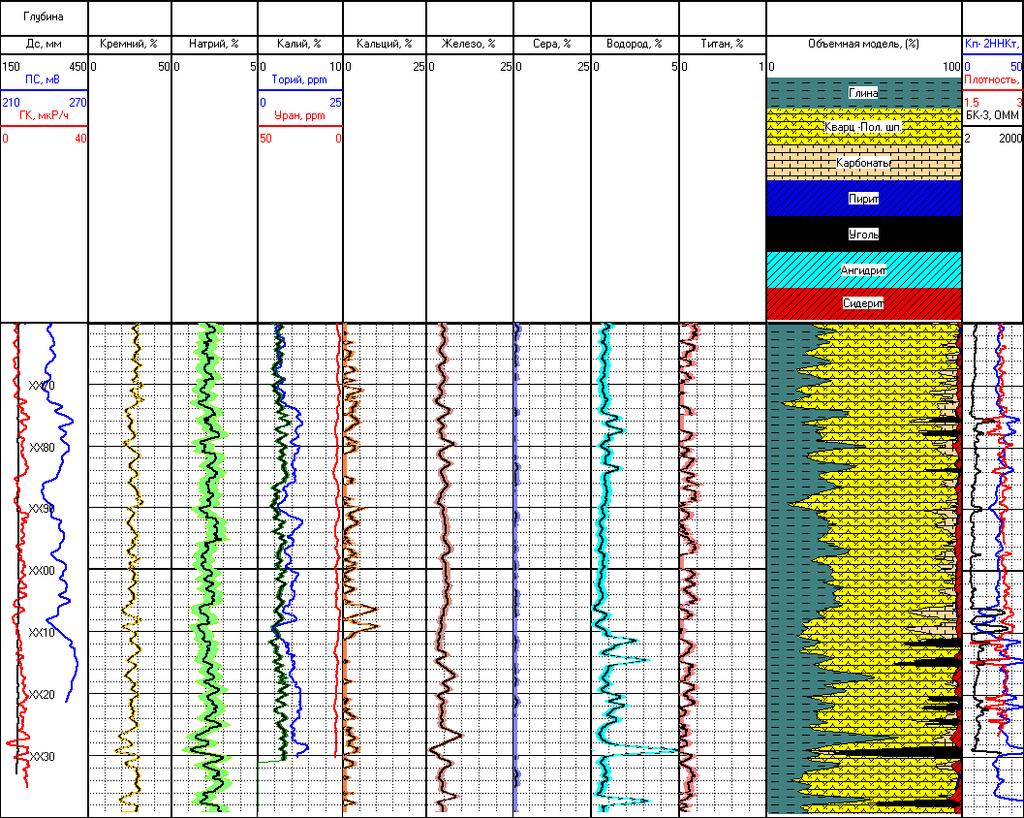Click the ГК, мкР/ч curve label
Screen dimensions: 1024x818
(42, 116)
